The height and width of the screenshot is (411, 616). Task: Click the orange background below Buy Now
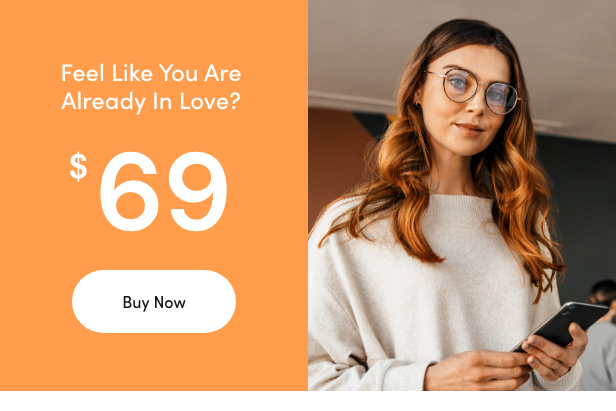click(x=154, y=361)
